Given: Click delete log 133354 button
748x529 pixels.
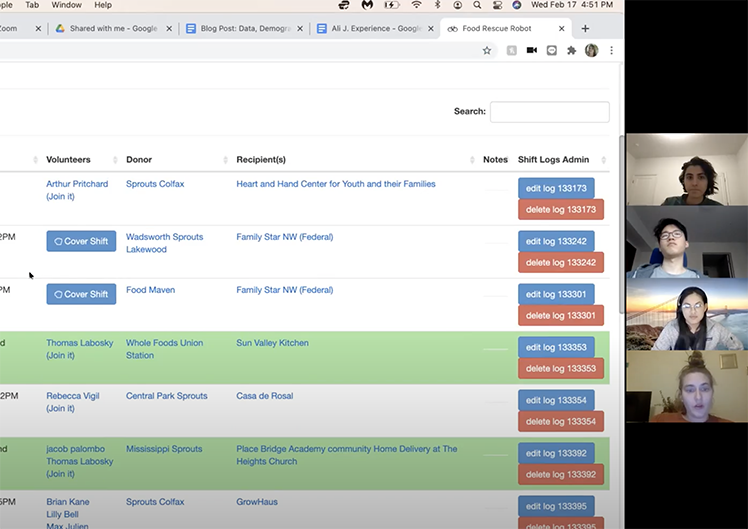Looking at the screenshot, I should pos(561,421).
